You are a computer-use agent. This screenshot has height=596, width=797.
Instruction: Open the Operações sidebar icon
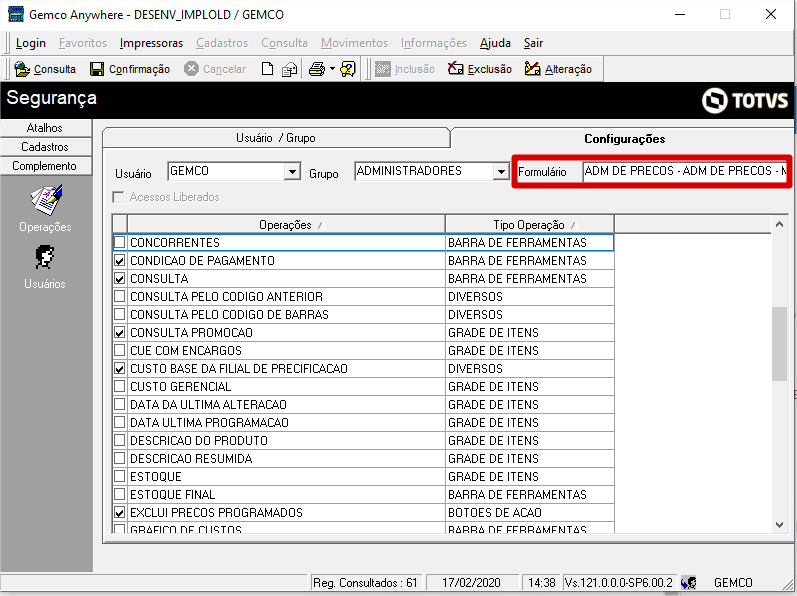46,200
